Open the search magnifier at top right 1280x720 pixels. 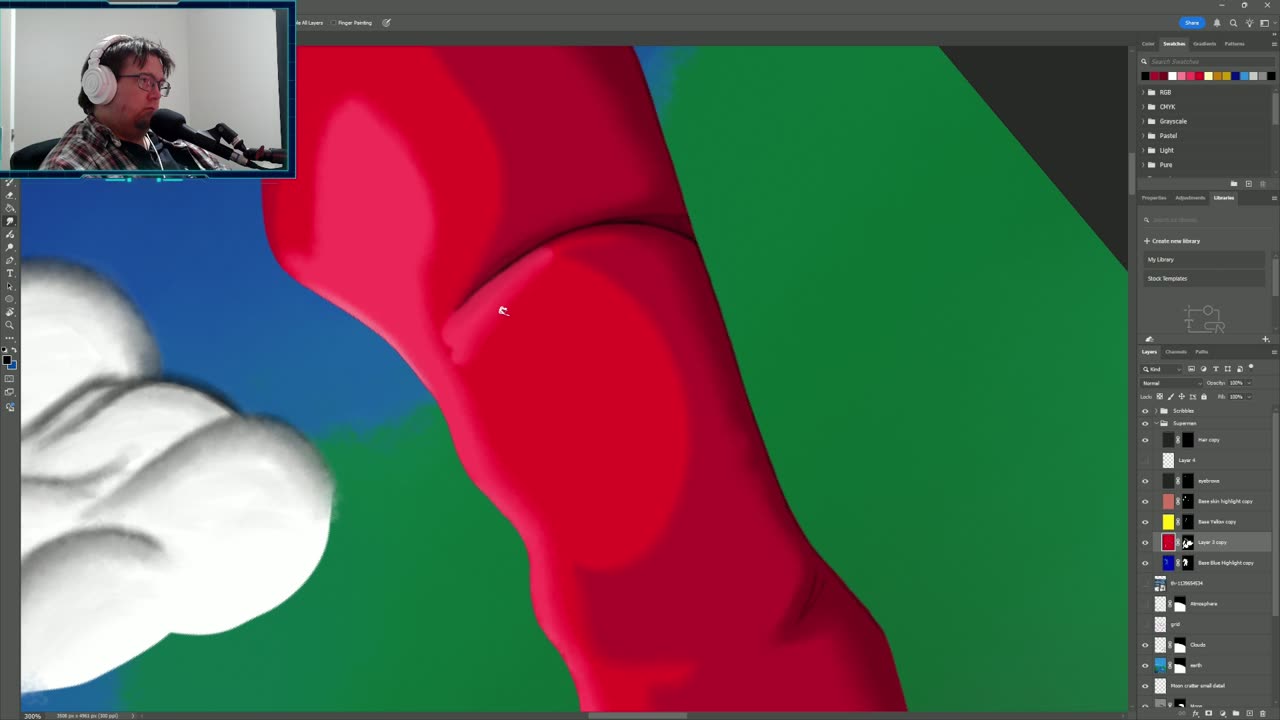tap(1233, 22)
